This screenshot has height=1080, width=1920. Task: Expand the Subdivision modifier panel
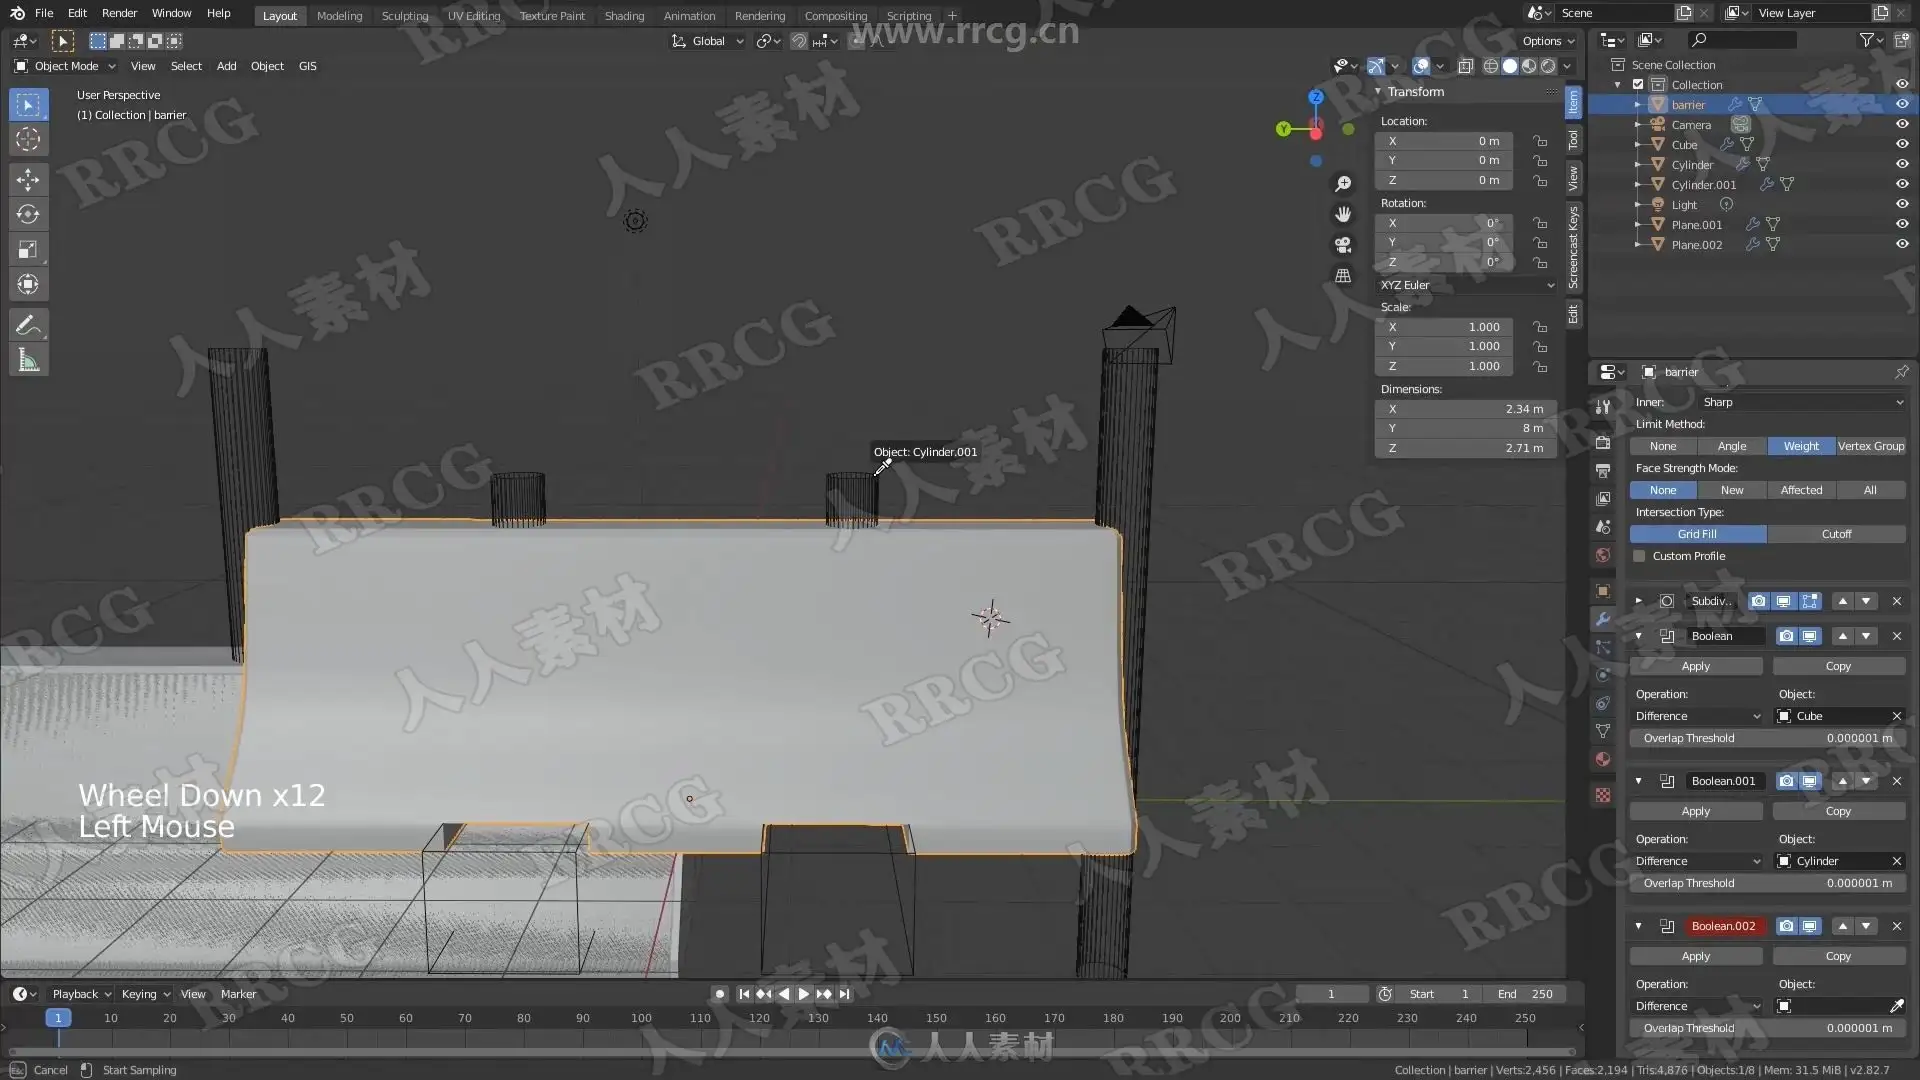click(1638, 601)
